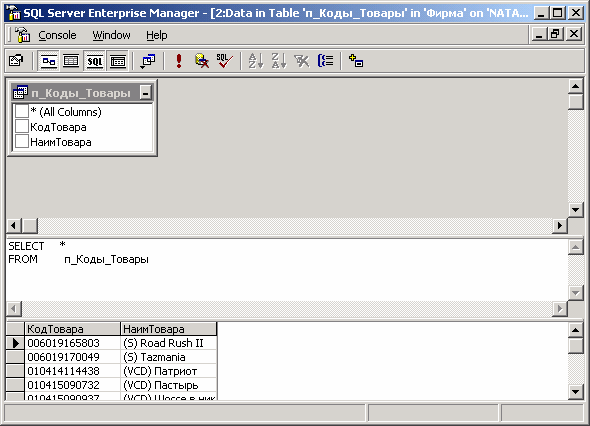Click the Console menu icon
This screenshot has width=590, height=426.
tap(23, 35)
